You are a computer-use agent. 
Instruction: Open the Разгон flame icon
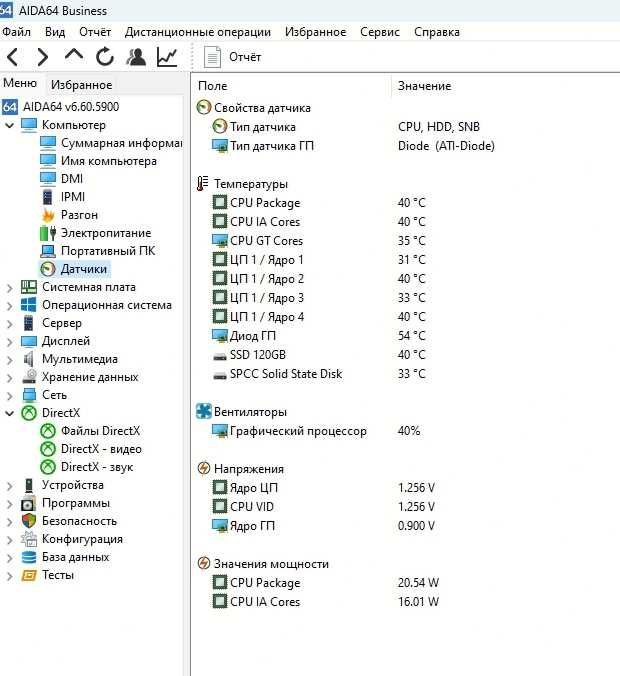tap(48, 215)
